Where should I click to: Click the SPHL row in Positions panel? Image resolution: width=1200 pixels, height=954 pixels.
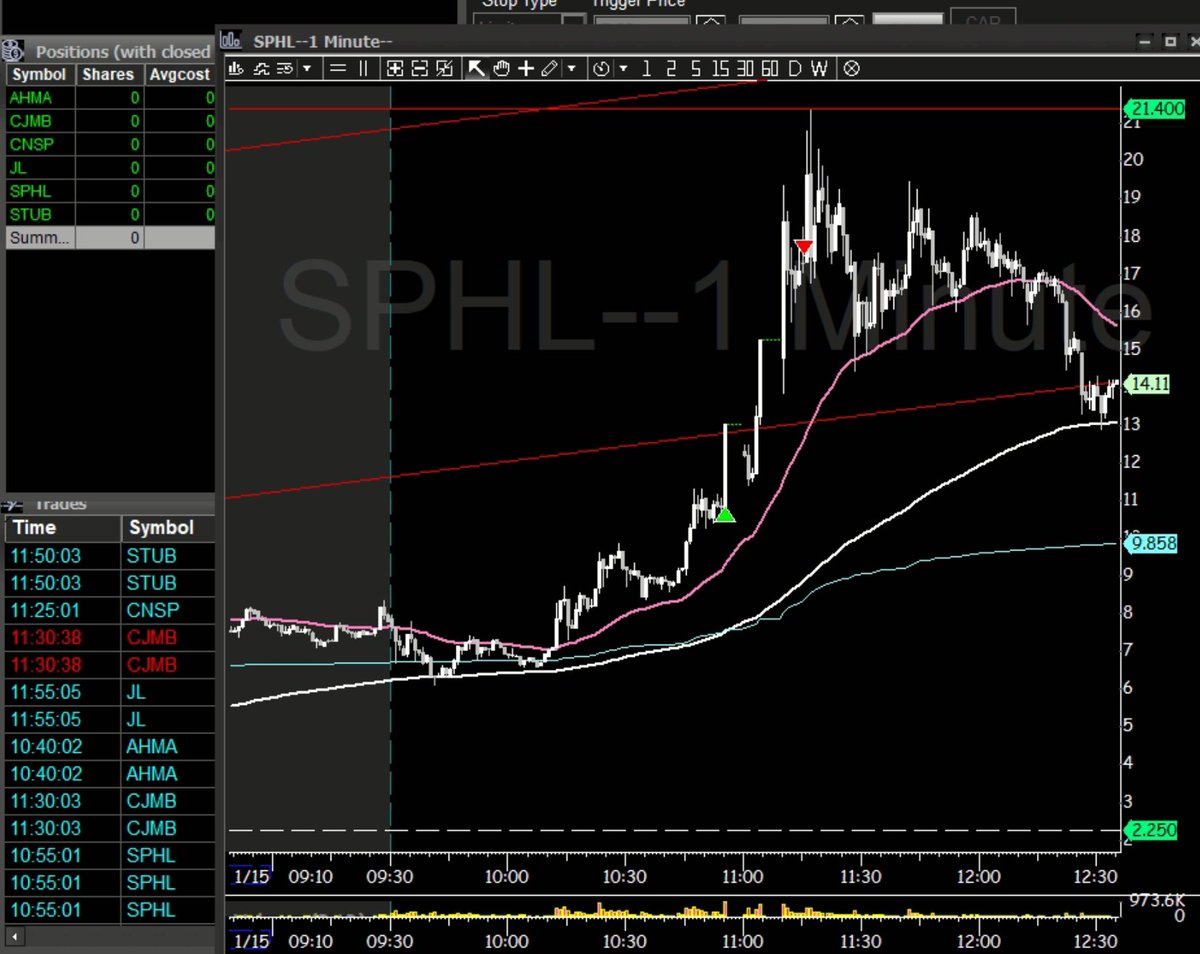tap(32, 191)
